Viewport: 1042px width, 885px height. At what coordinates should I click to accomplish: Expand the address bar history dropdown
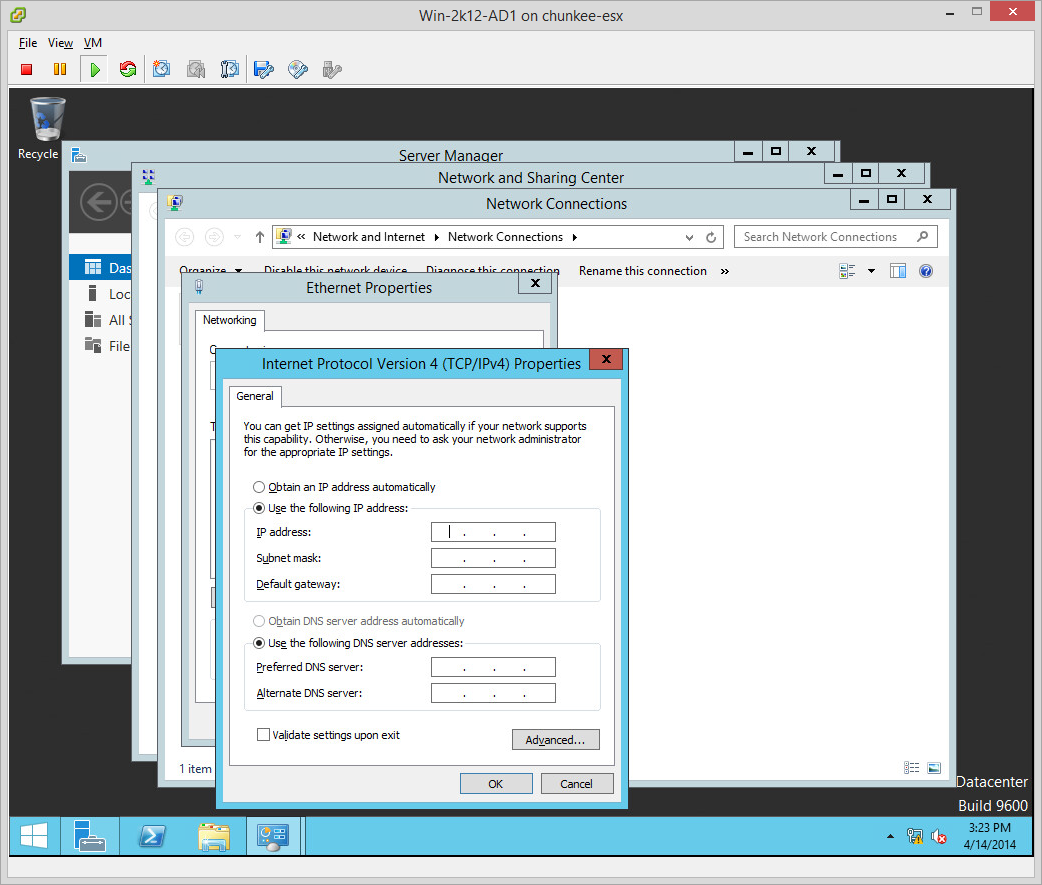click(689, 238)
